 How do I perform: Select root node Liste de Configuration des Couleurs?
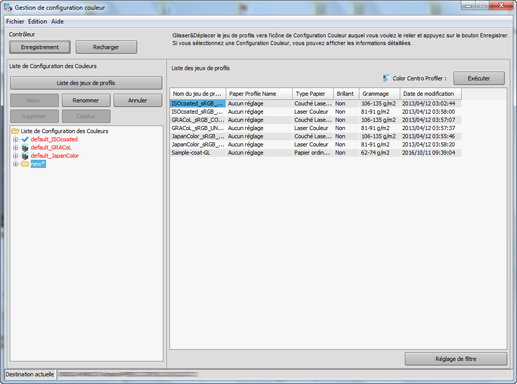[64, 131]
